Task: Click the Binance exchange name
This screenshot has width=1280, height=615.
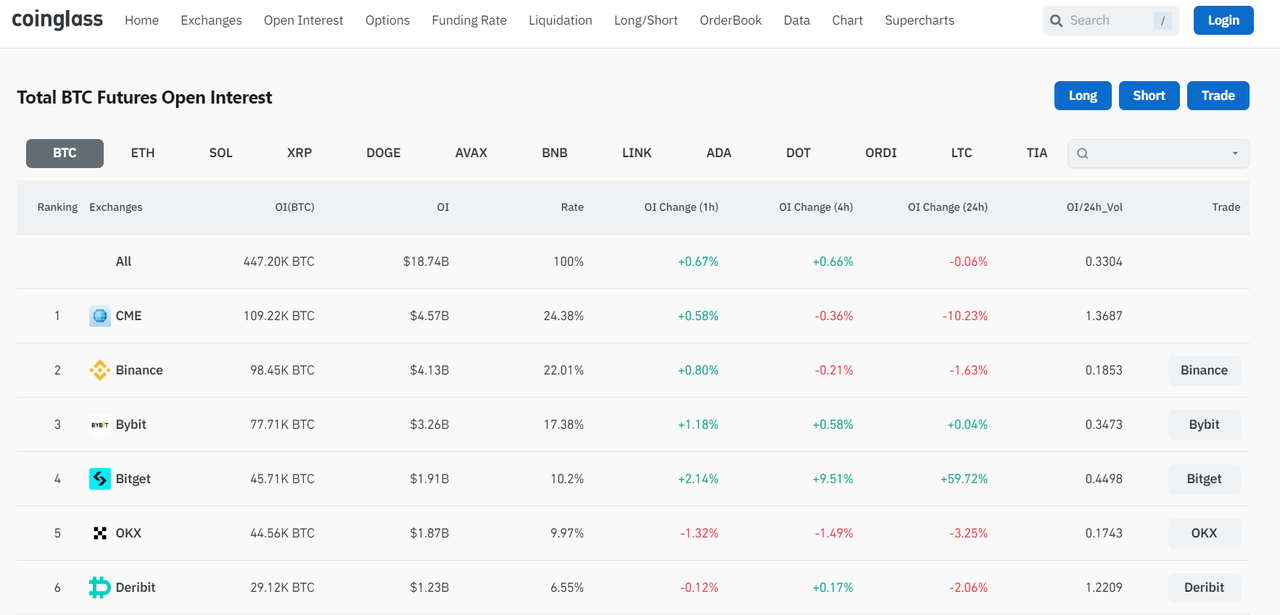Action: pyautogui.click(x=139, y=370)
